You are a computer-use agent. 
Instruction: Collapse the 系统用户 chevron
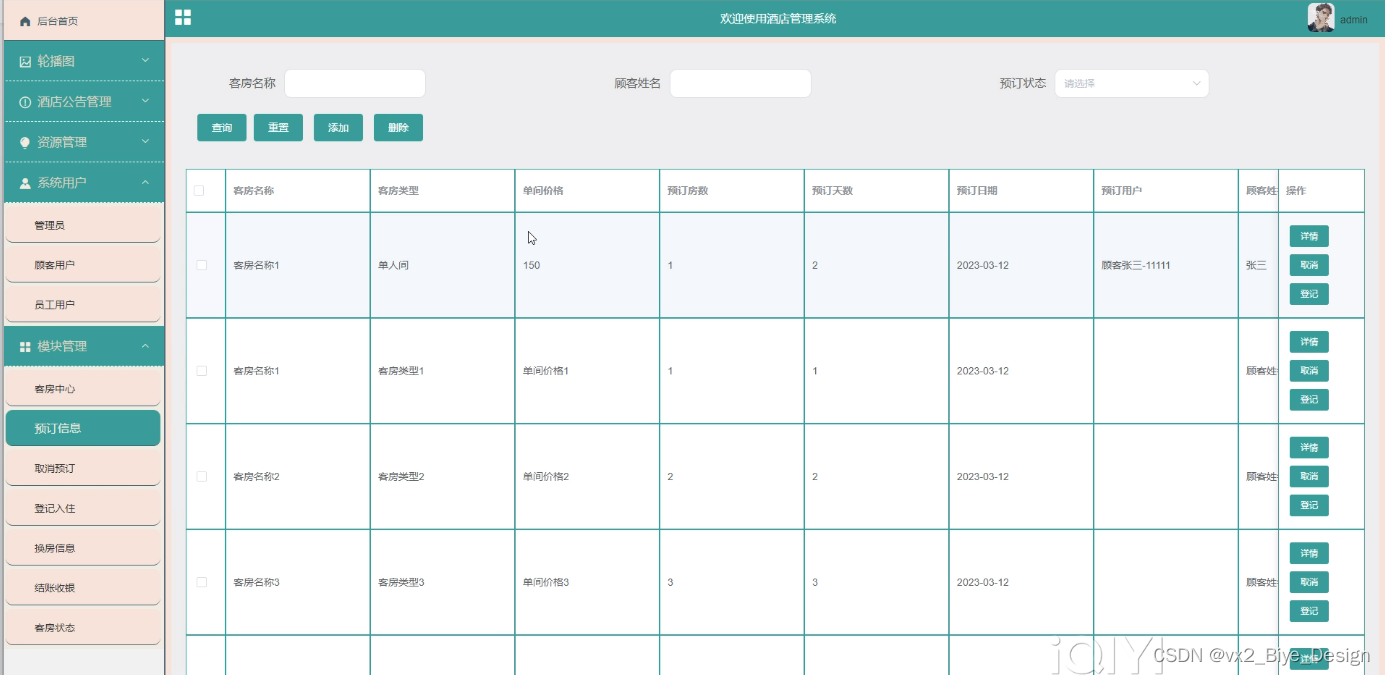pos(145,182)
